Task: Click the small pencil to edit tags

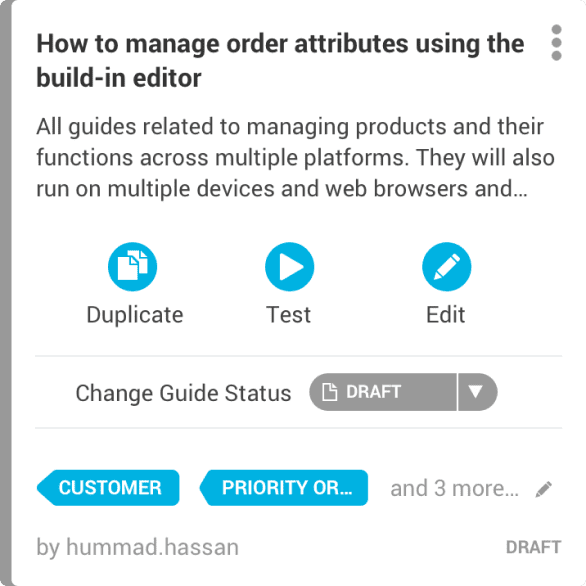Action: point(543,489)
